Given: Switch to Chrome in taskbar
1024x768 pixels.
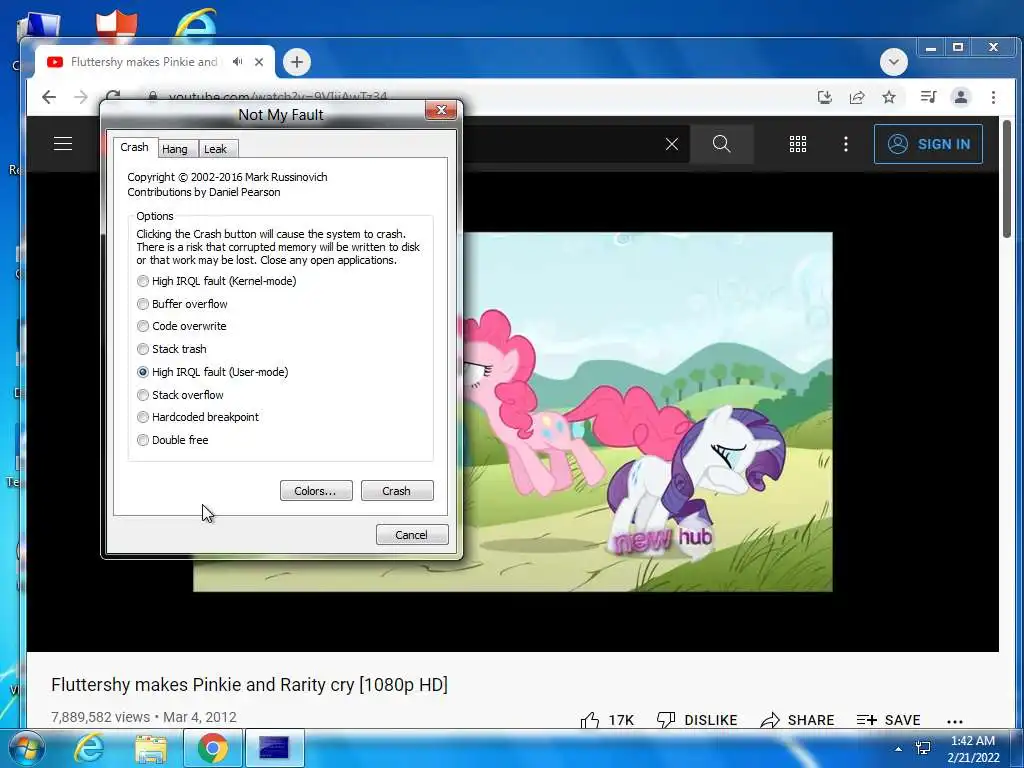Looking at the screenshot, I should click(x=213, y=748).
